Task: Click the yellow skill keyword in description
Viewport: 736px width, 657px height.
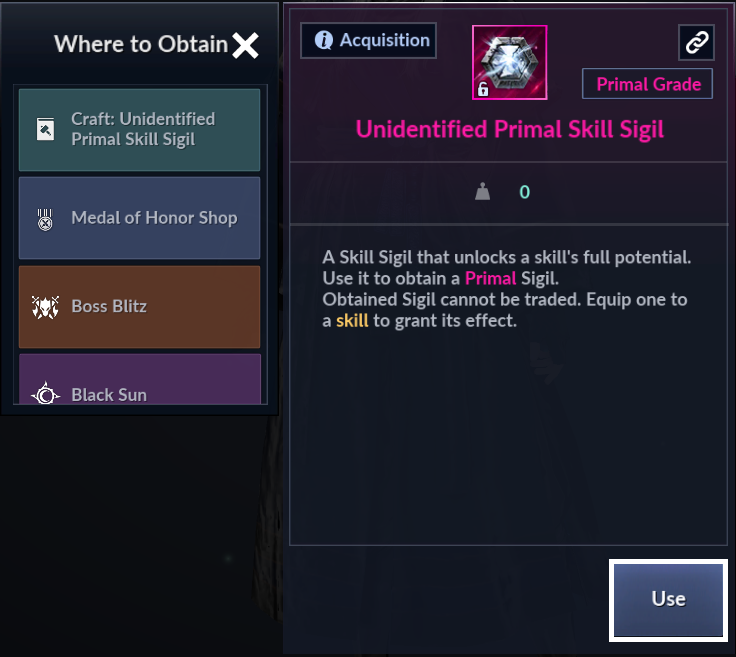Action: click(x=352, y=321)
